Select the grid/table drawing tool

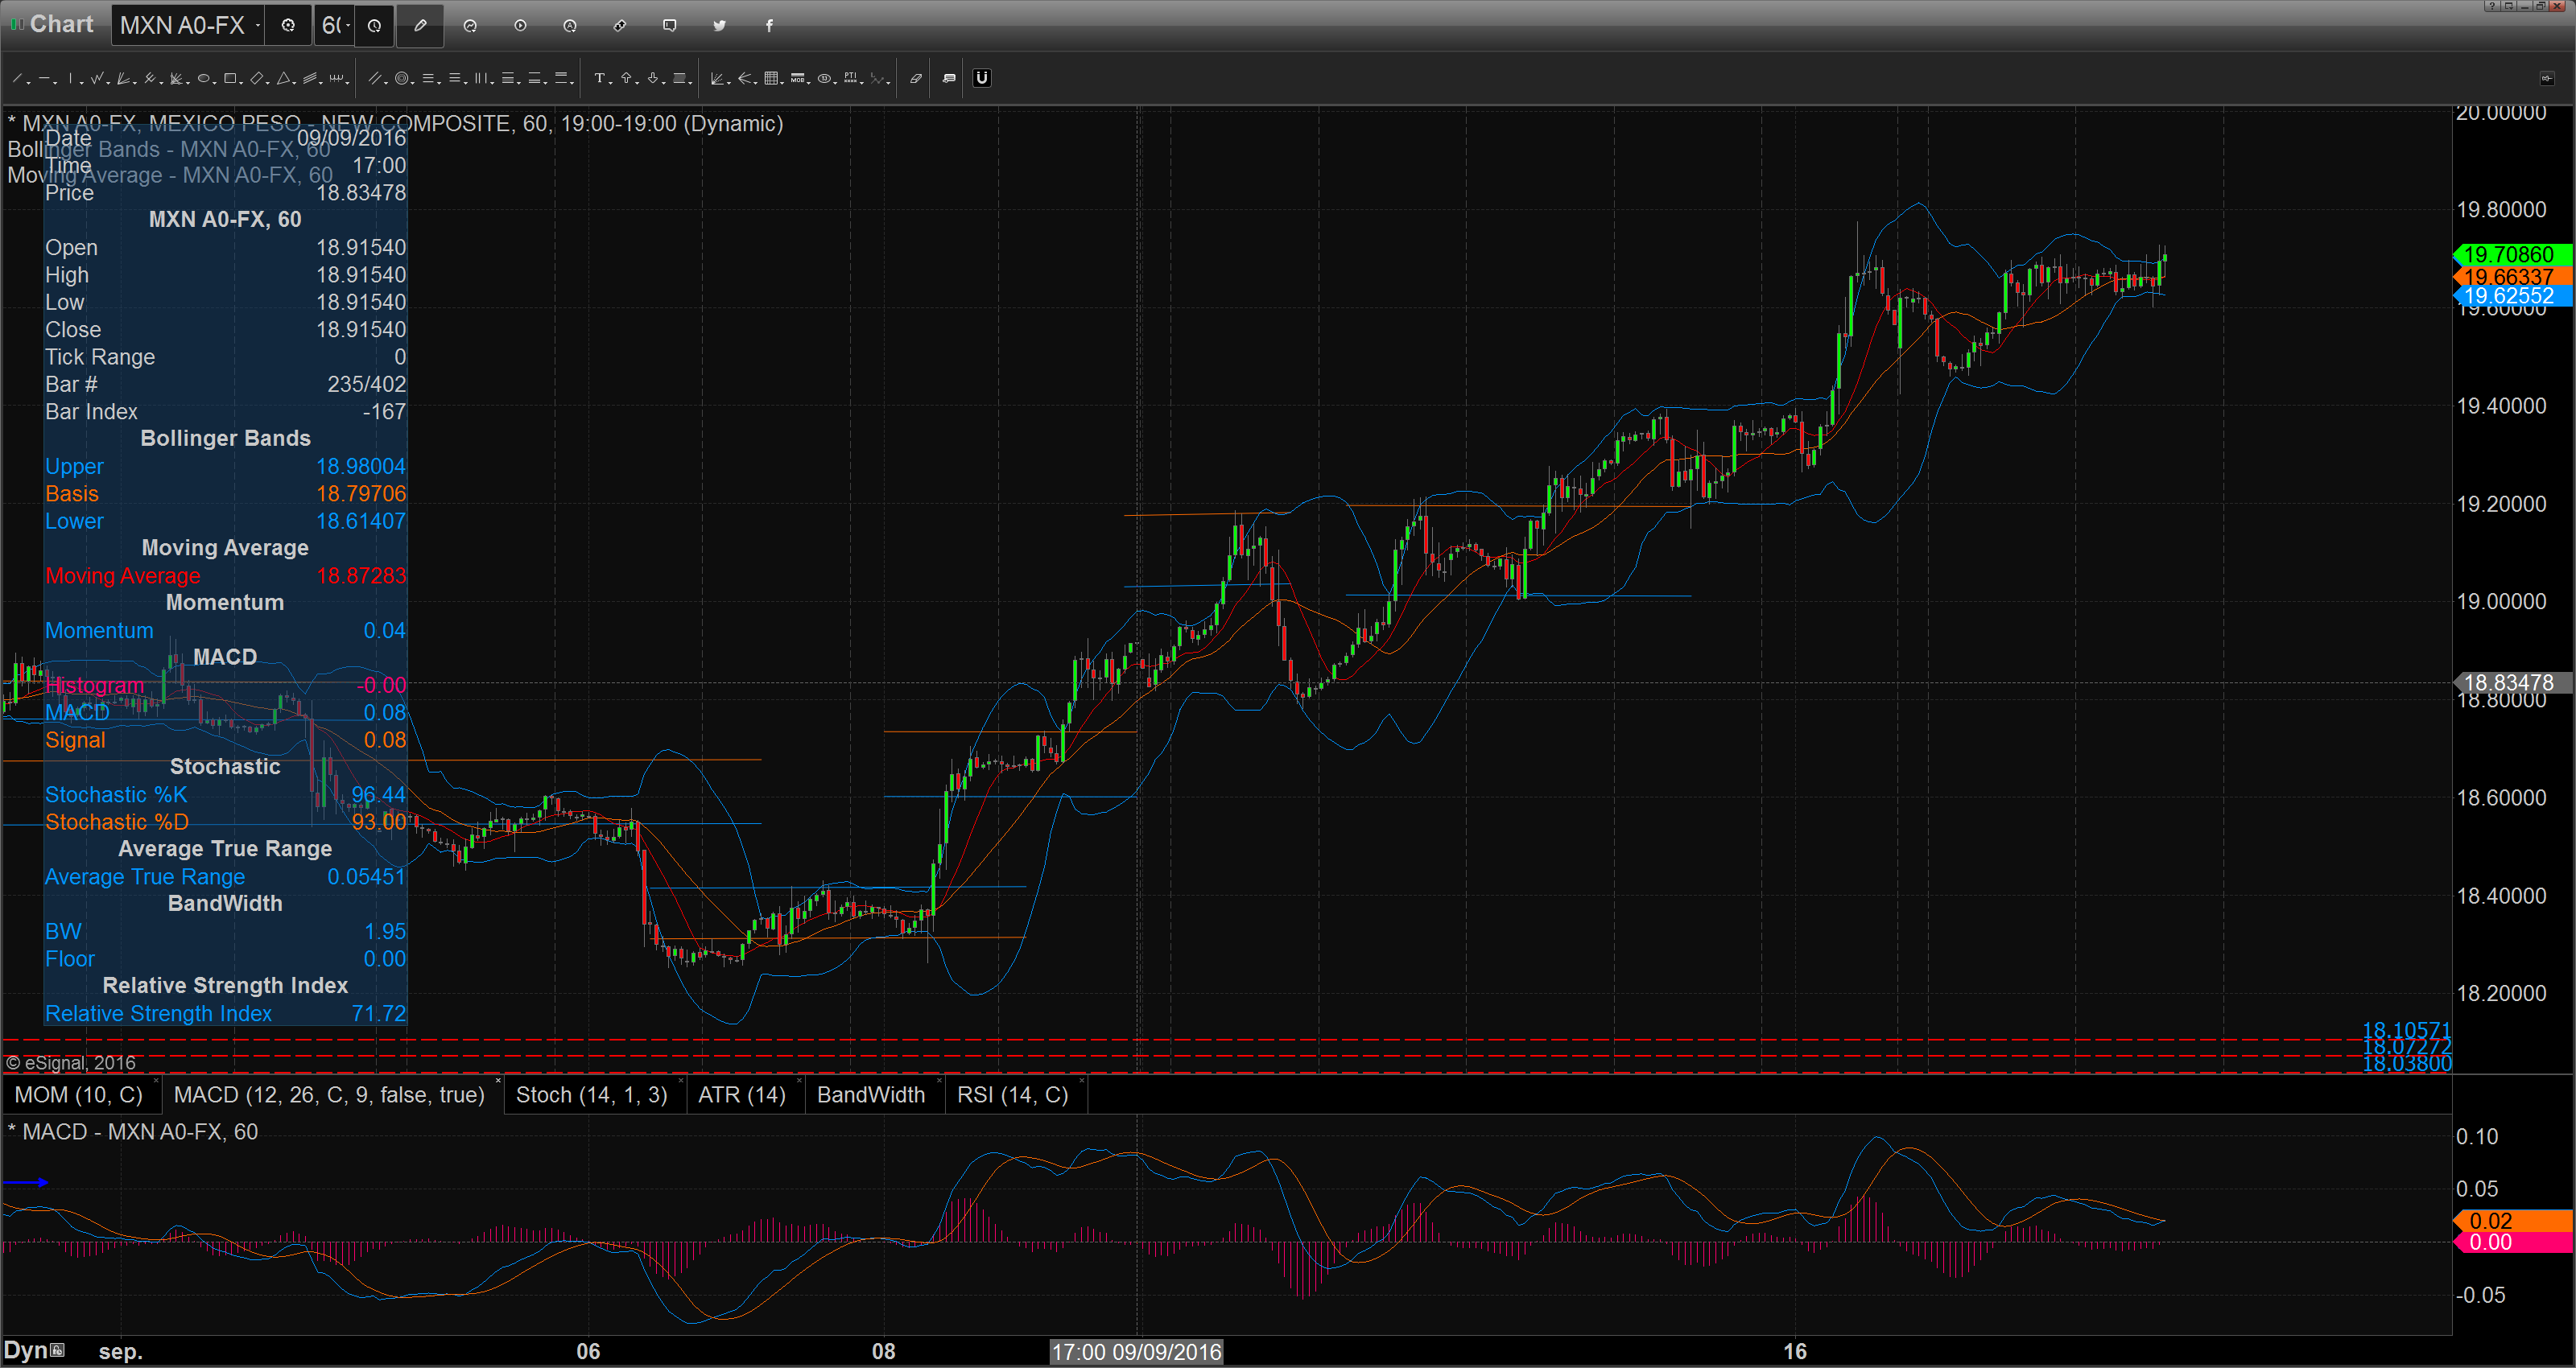(771, 78)
